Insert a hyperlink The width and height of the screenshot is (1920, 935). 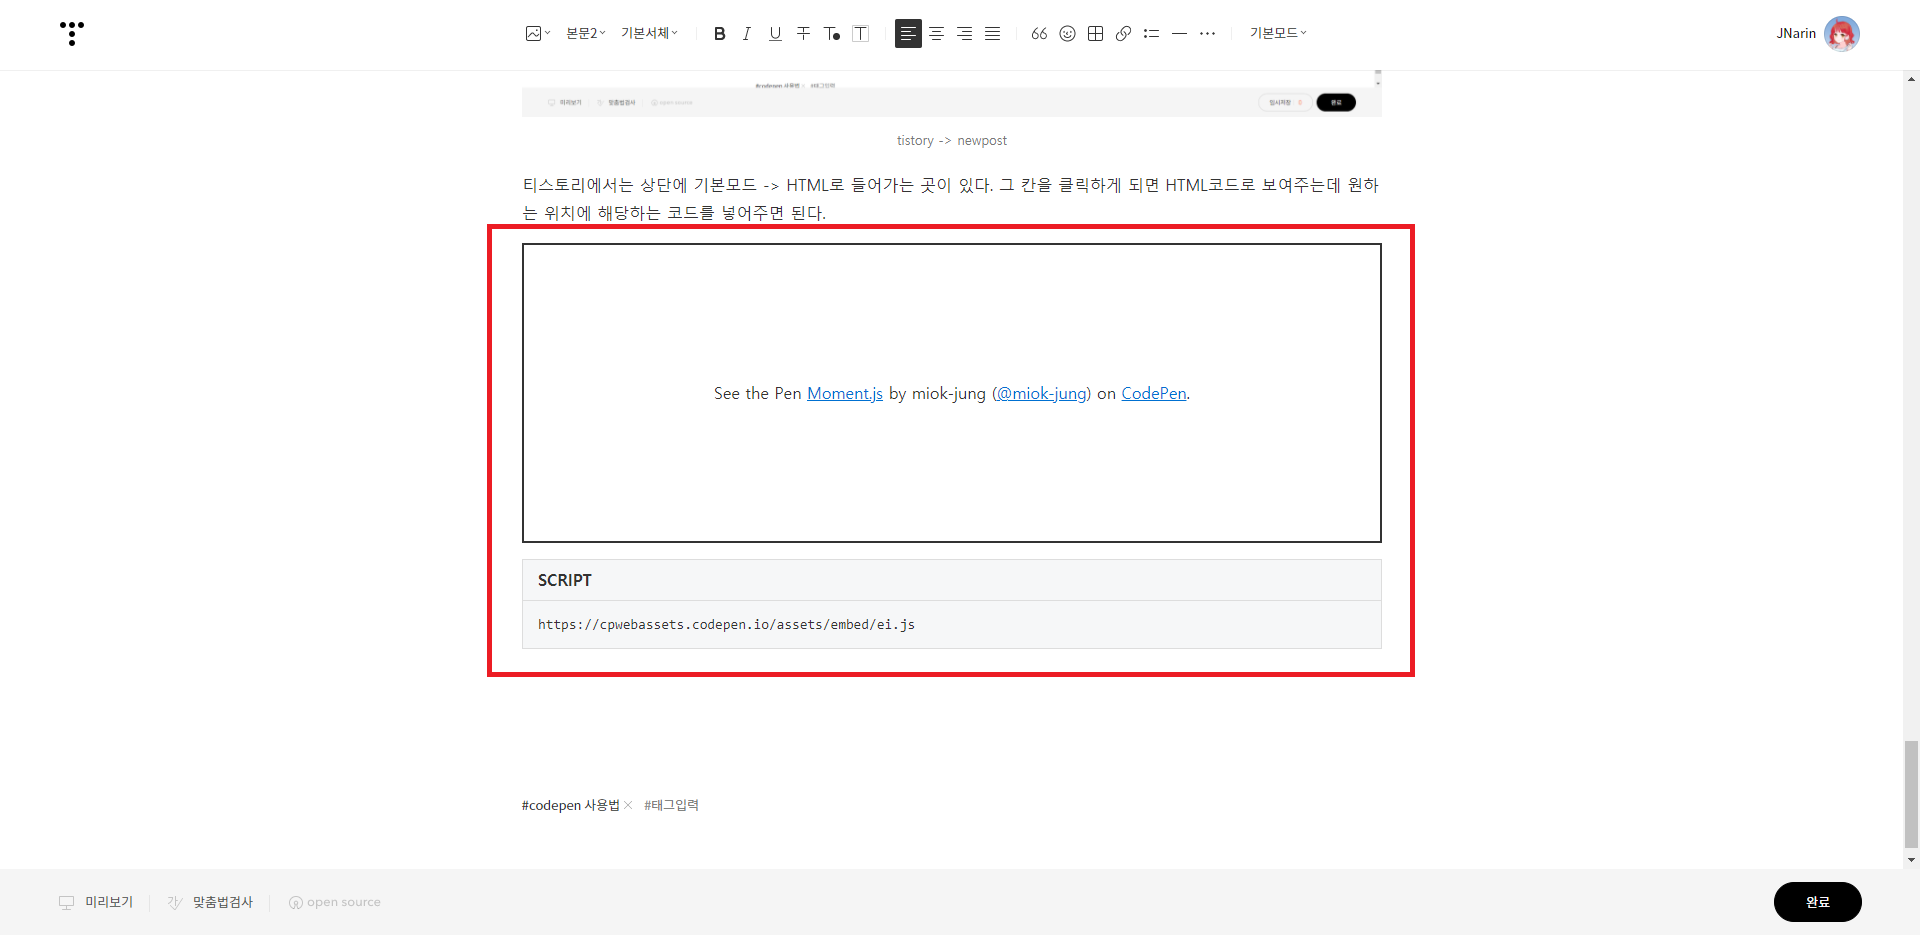pyautogui.click(x=1123, y=33)
